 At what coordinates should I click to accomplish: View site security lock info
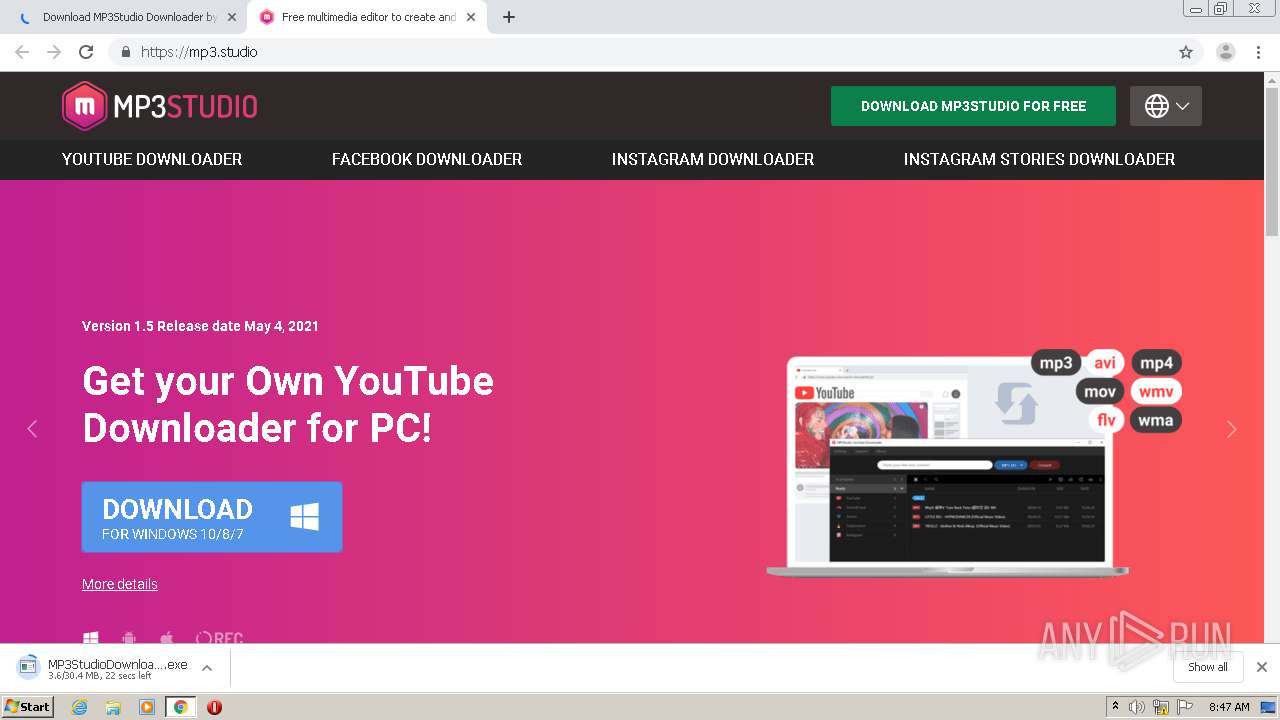click(125, 52)
